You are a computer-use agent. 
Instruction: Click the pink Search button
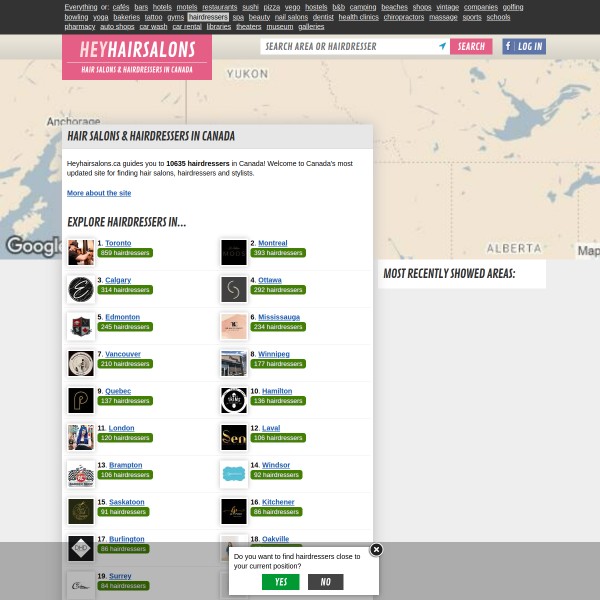[471, 46]
